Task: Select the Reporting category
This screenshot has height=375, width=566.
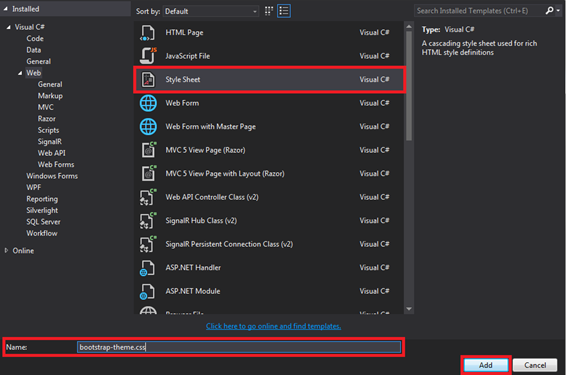Action: coord(42,199)
